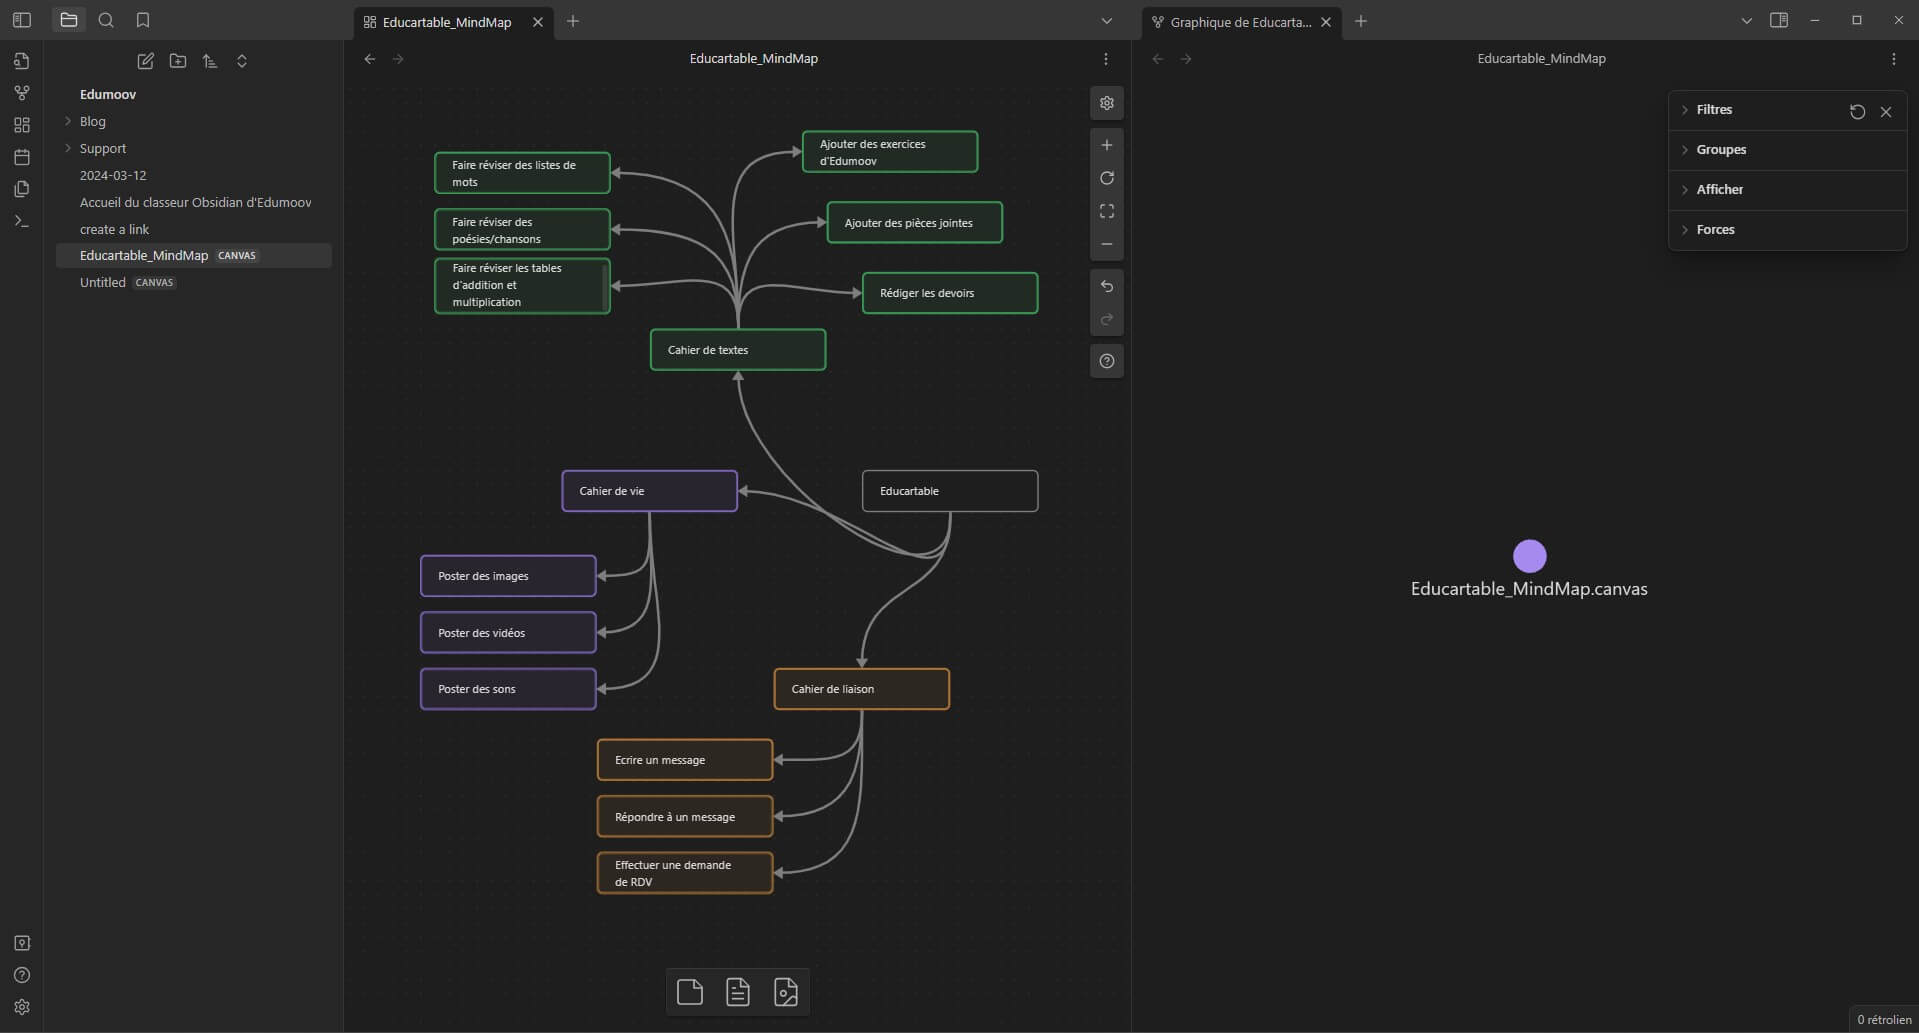Select the Rédiger les devoirs card
Screen dimensions: 1919x1033
(x=950, y=293)
